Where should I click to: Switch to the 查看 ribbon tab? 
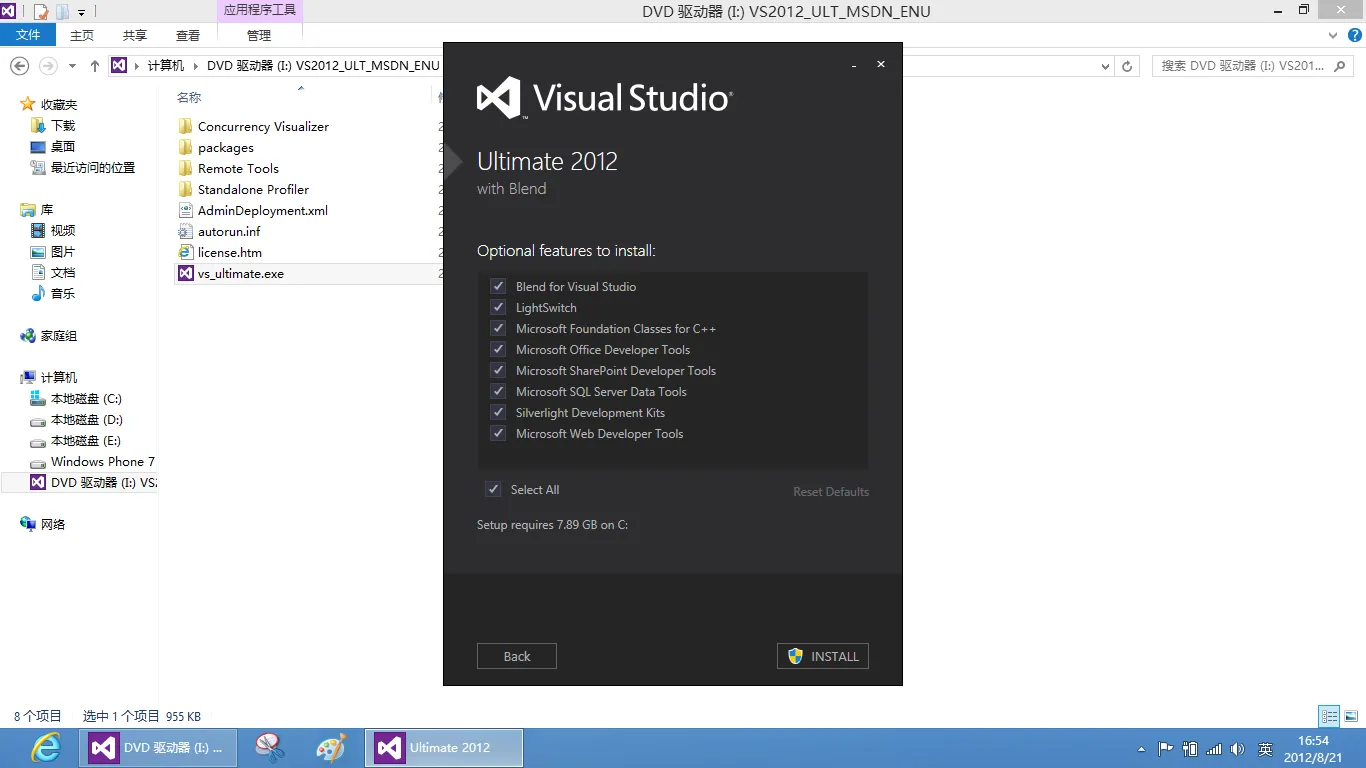click(x=188, y=35)
